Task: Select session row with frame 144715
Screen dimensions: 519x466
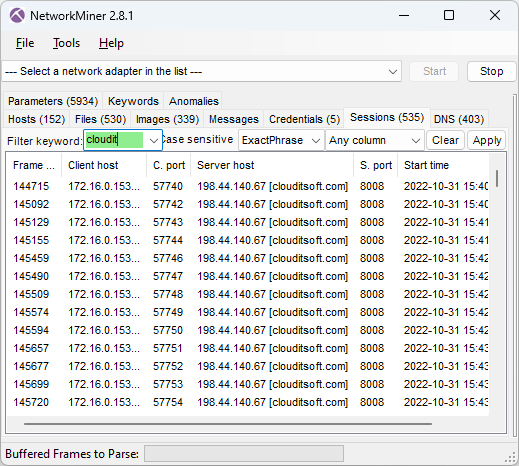Action: click(x=248, y=186)
